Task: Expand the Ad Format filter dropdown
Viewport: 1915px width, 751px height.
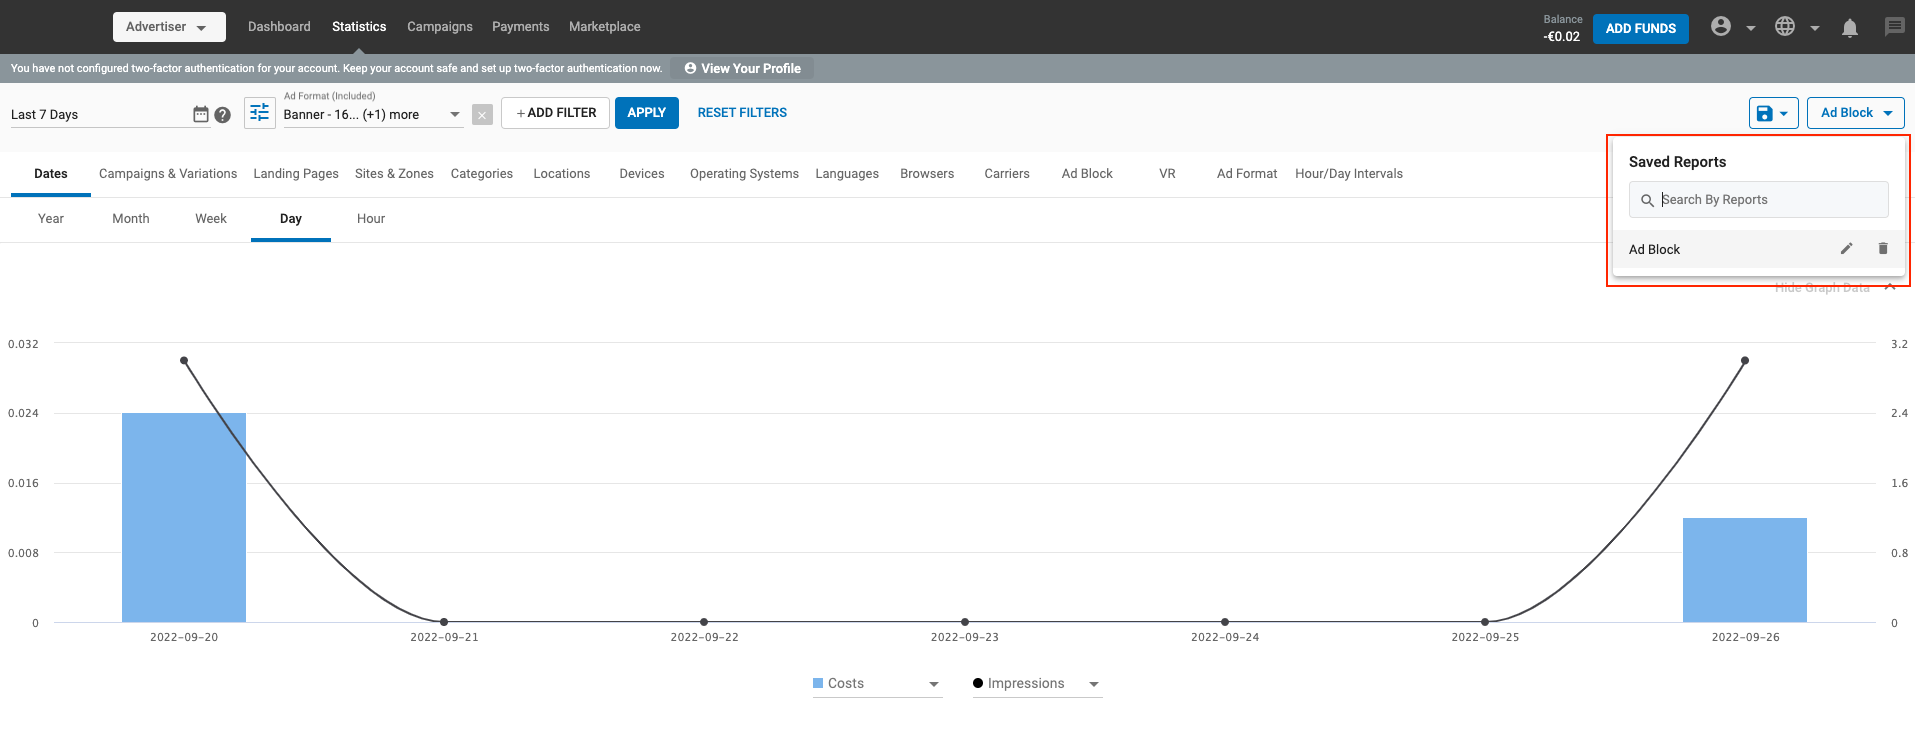Action: [455, 115]
